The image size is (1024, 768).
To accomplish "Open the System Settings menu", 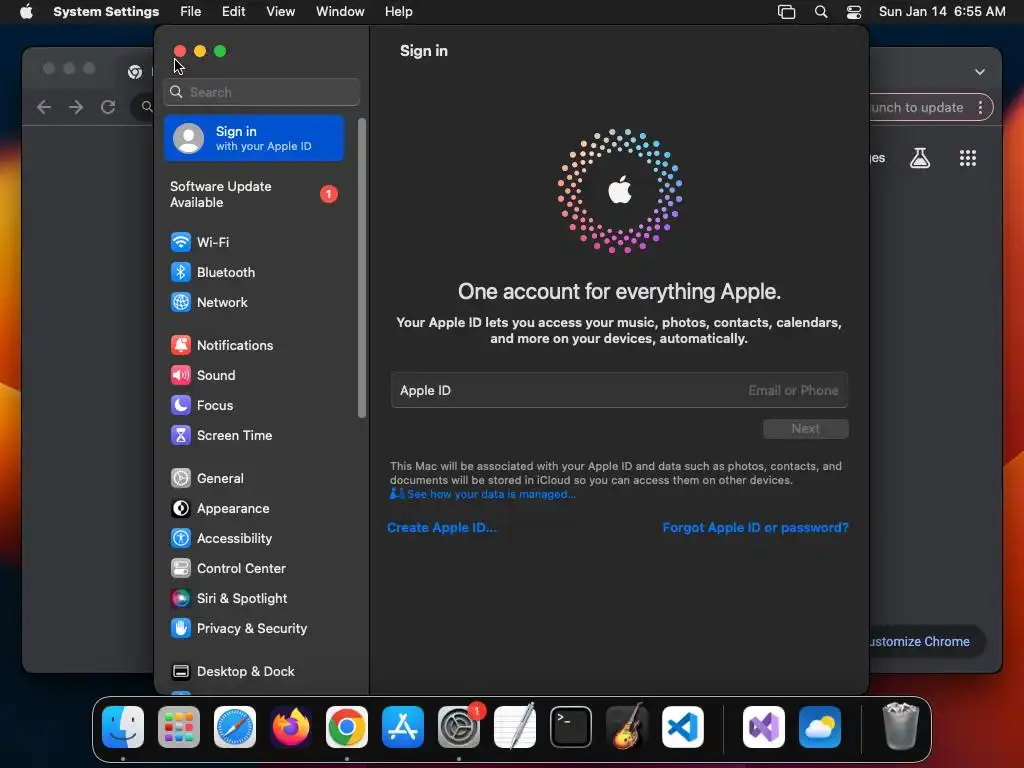I will 106,12.
